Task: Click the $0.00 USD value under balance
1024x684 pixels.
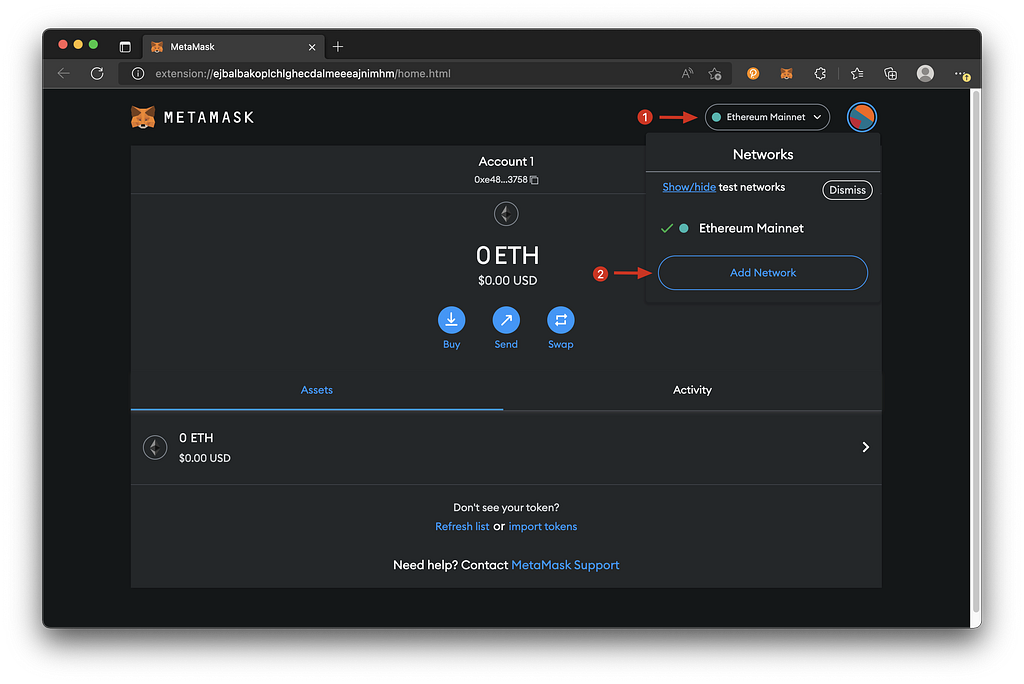Action: tap(507, 280)
